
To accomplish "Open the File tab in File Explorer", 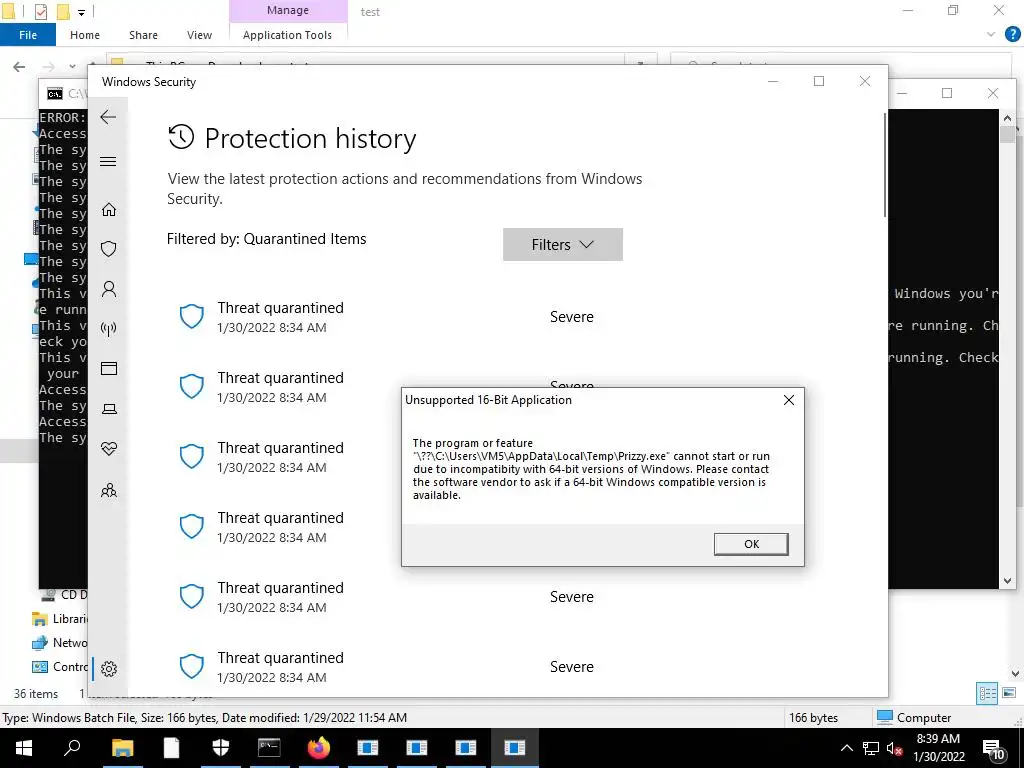I will 27,35.
